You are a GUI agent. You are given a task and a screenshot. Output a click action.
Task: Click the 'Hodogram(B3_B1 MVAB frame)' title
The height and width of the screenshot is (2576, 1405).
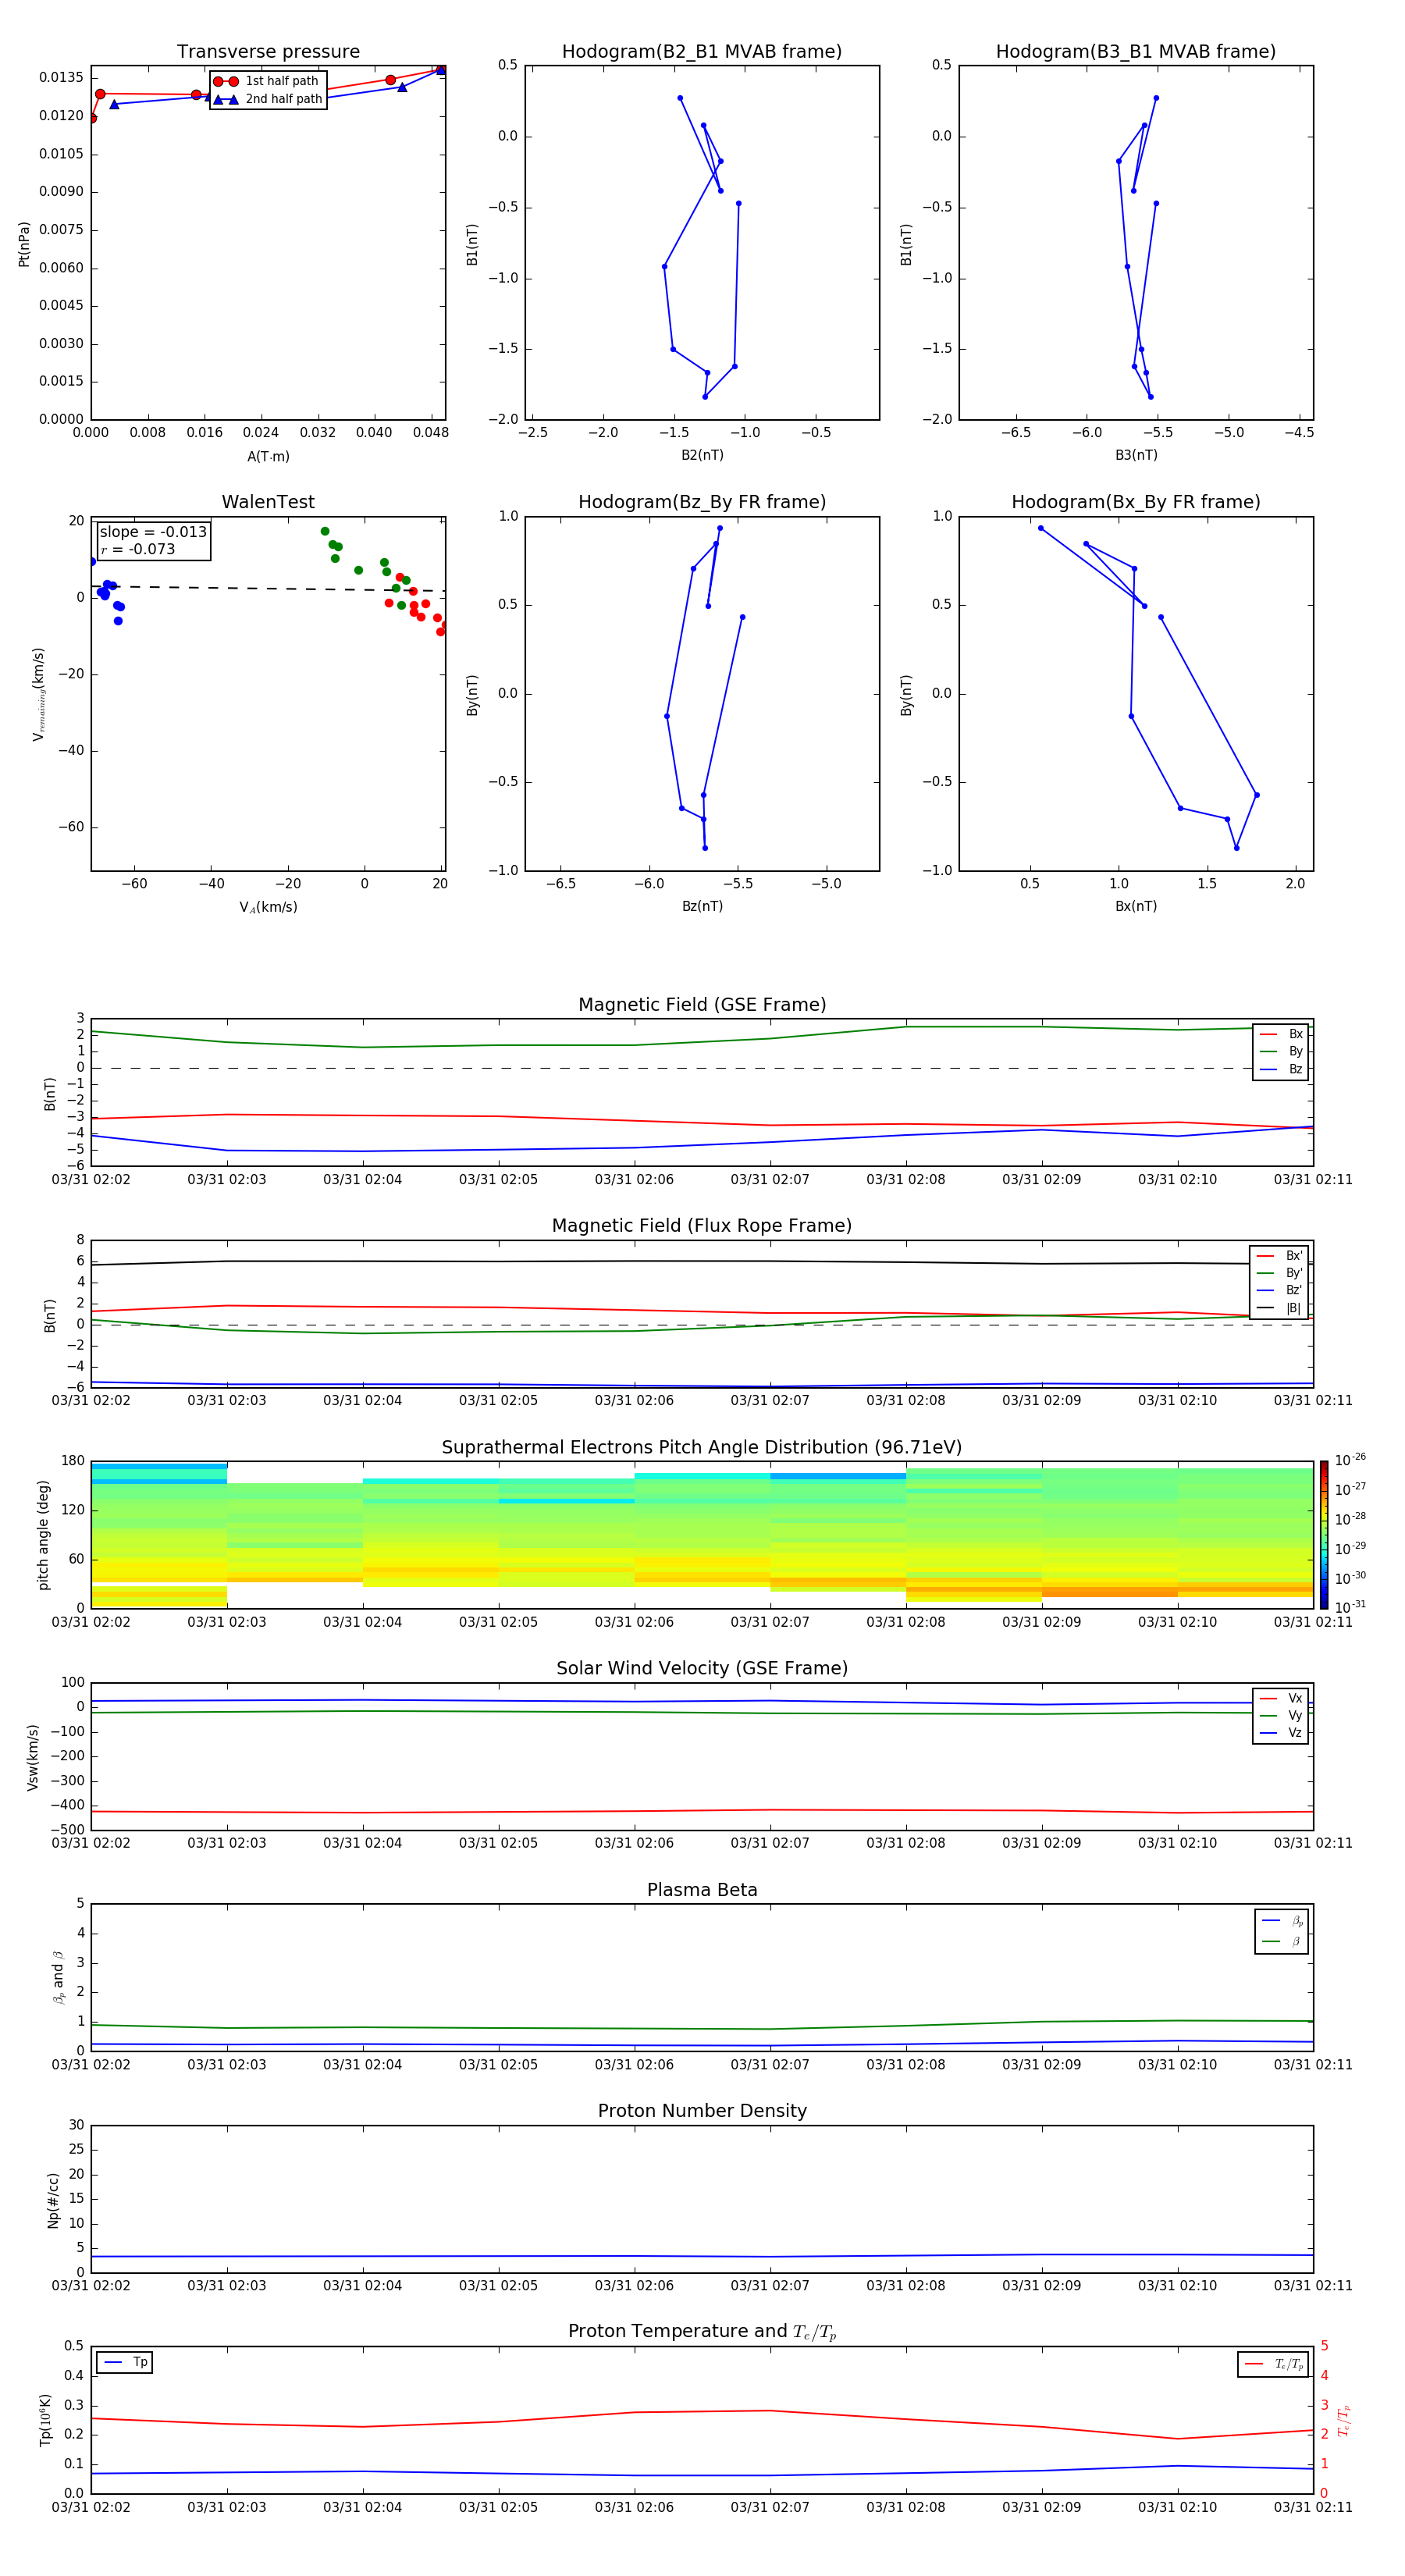pyautogui.click(x=1136, y=52)
